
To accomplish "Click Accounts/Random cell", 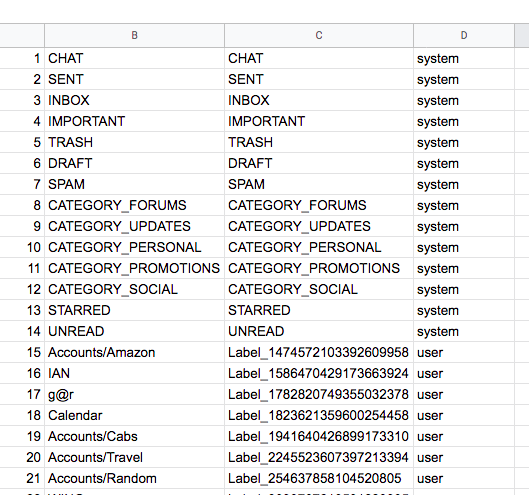I will pyautogui.click(x=134, y=478).
